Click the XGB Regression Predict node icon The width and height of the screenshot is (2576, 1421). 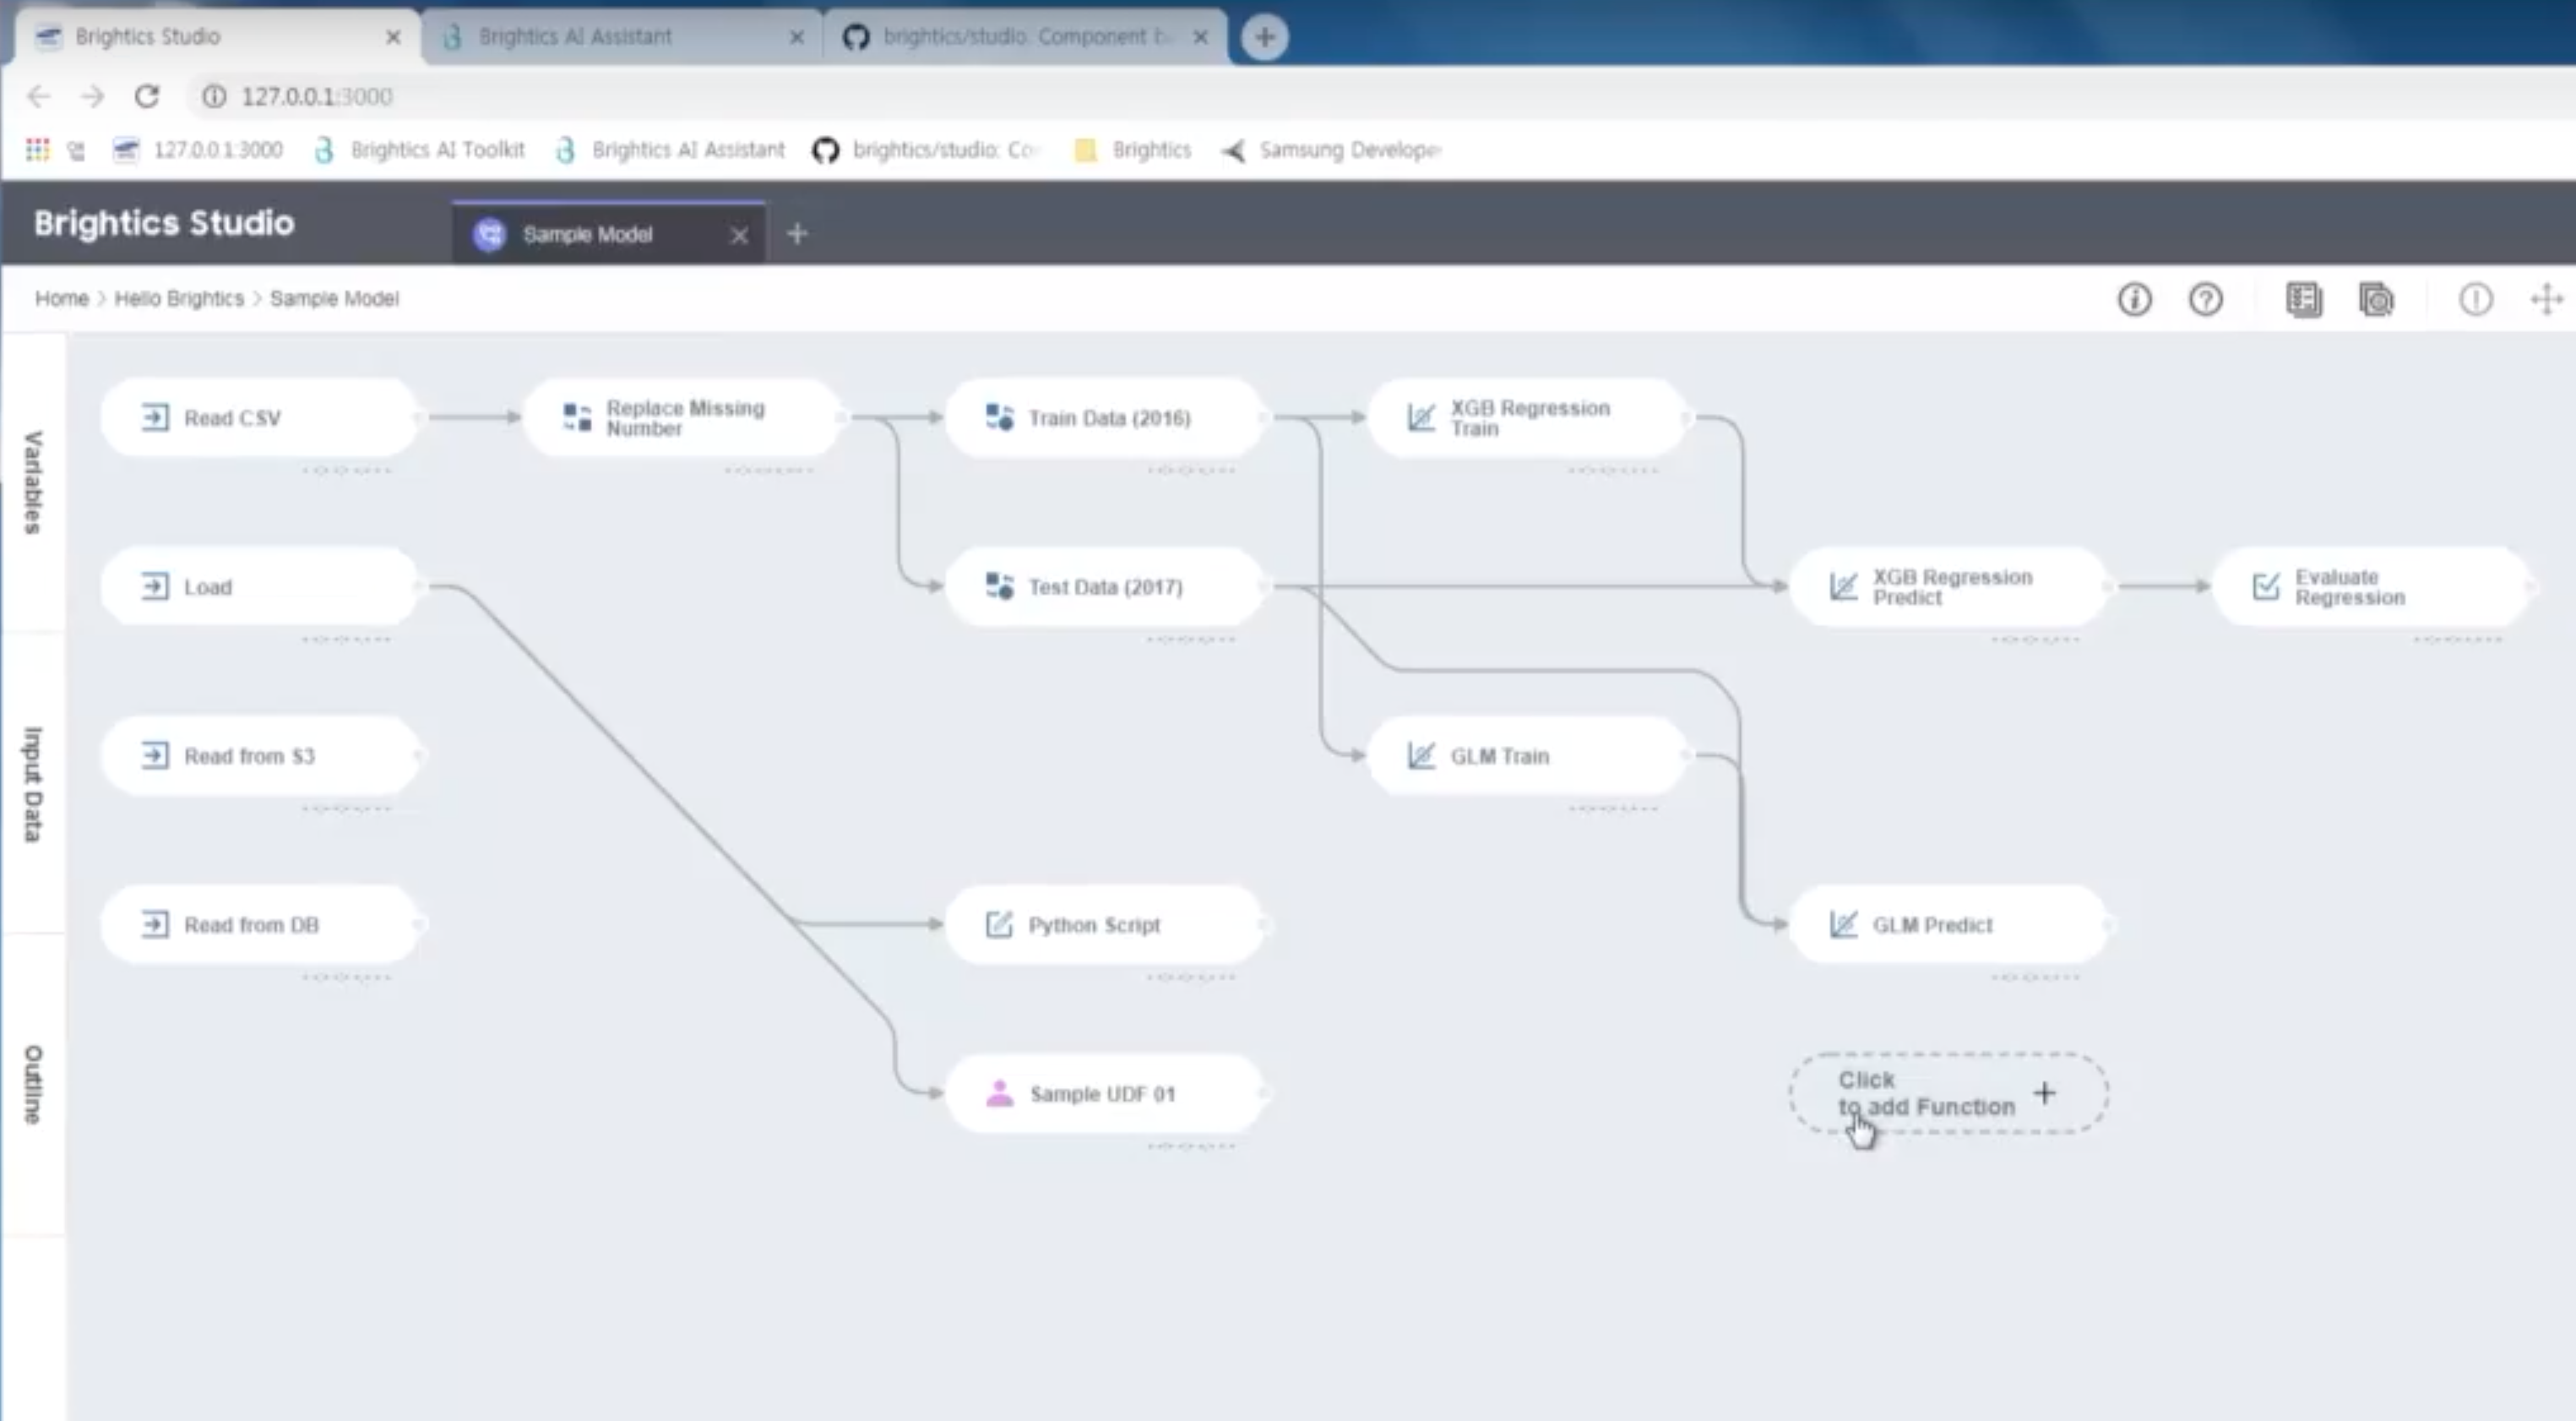(x=1843, y=586)
